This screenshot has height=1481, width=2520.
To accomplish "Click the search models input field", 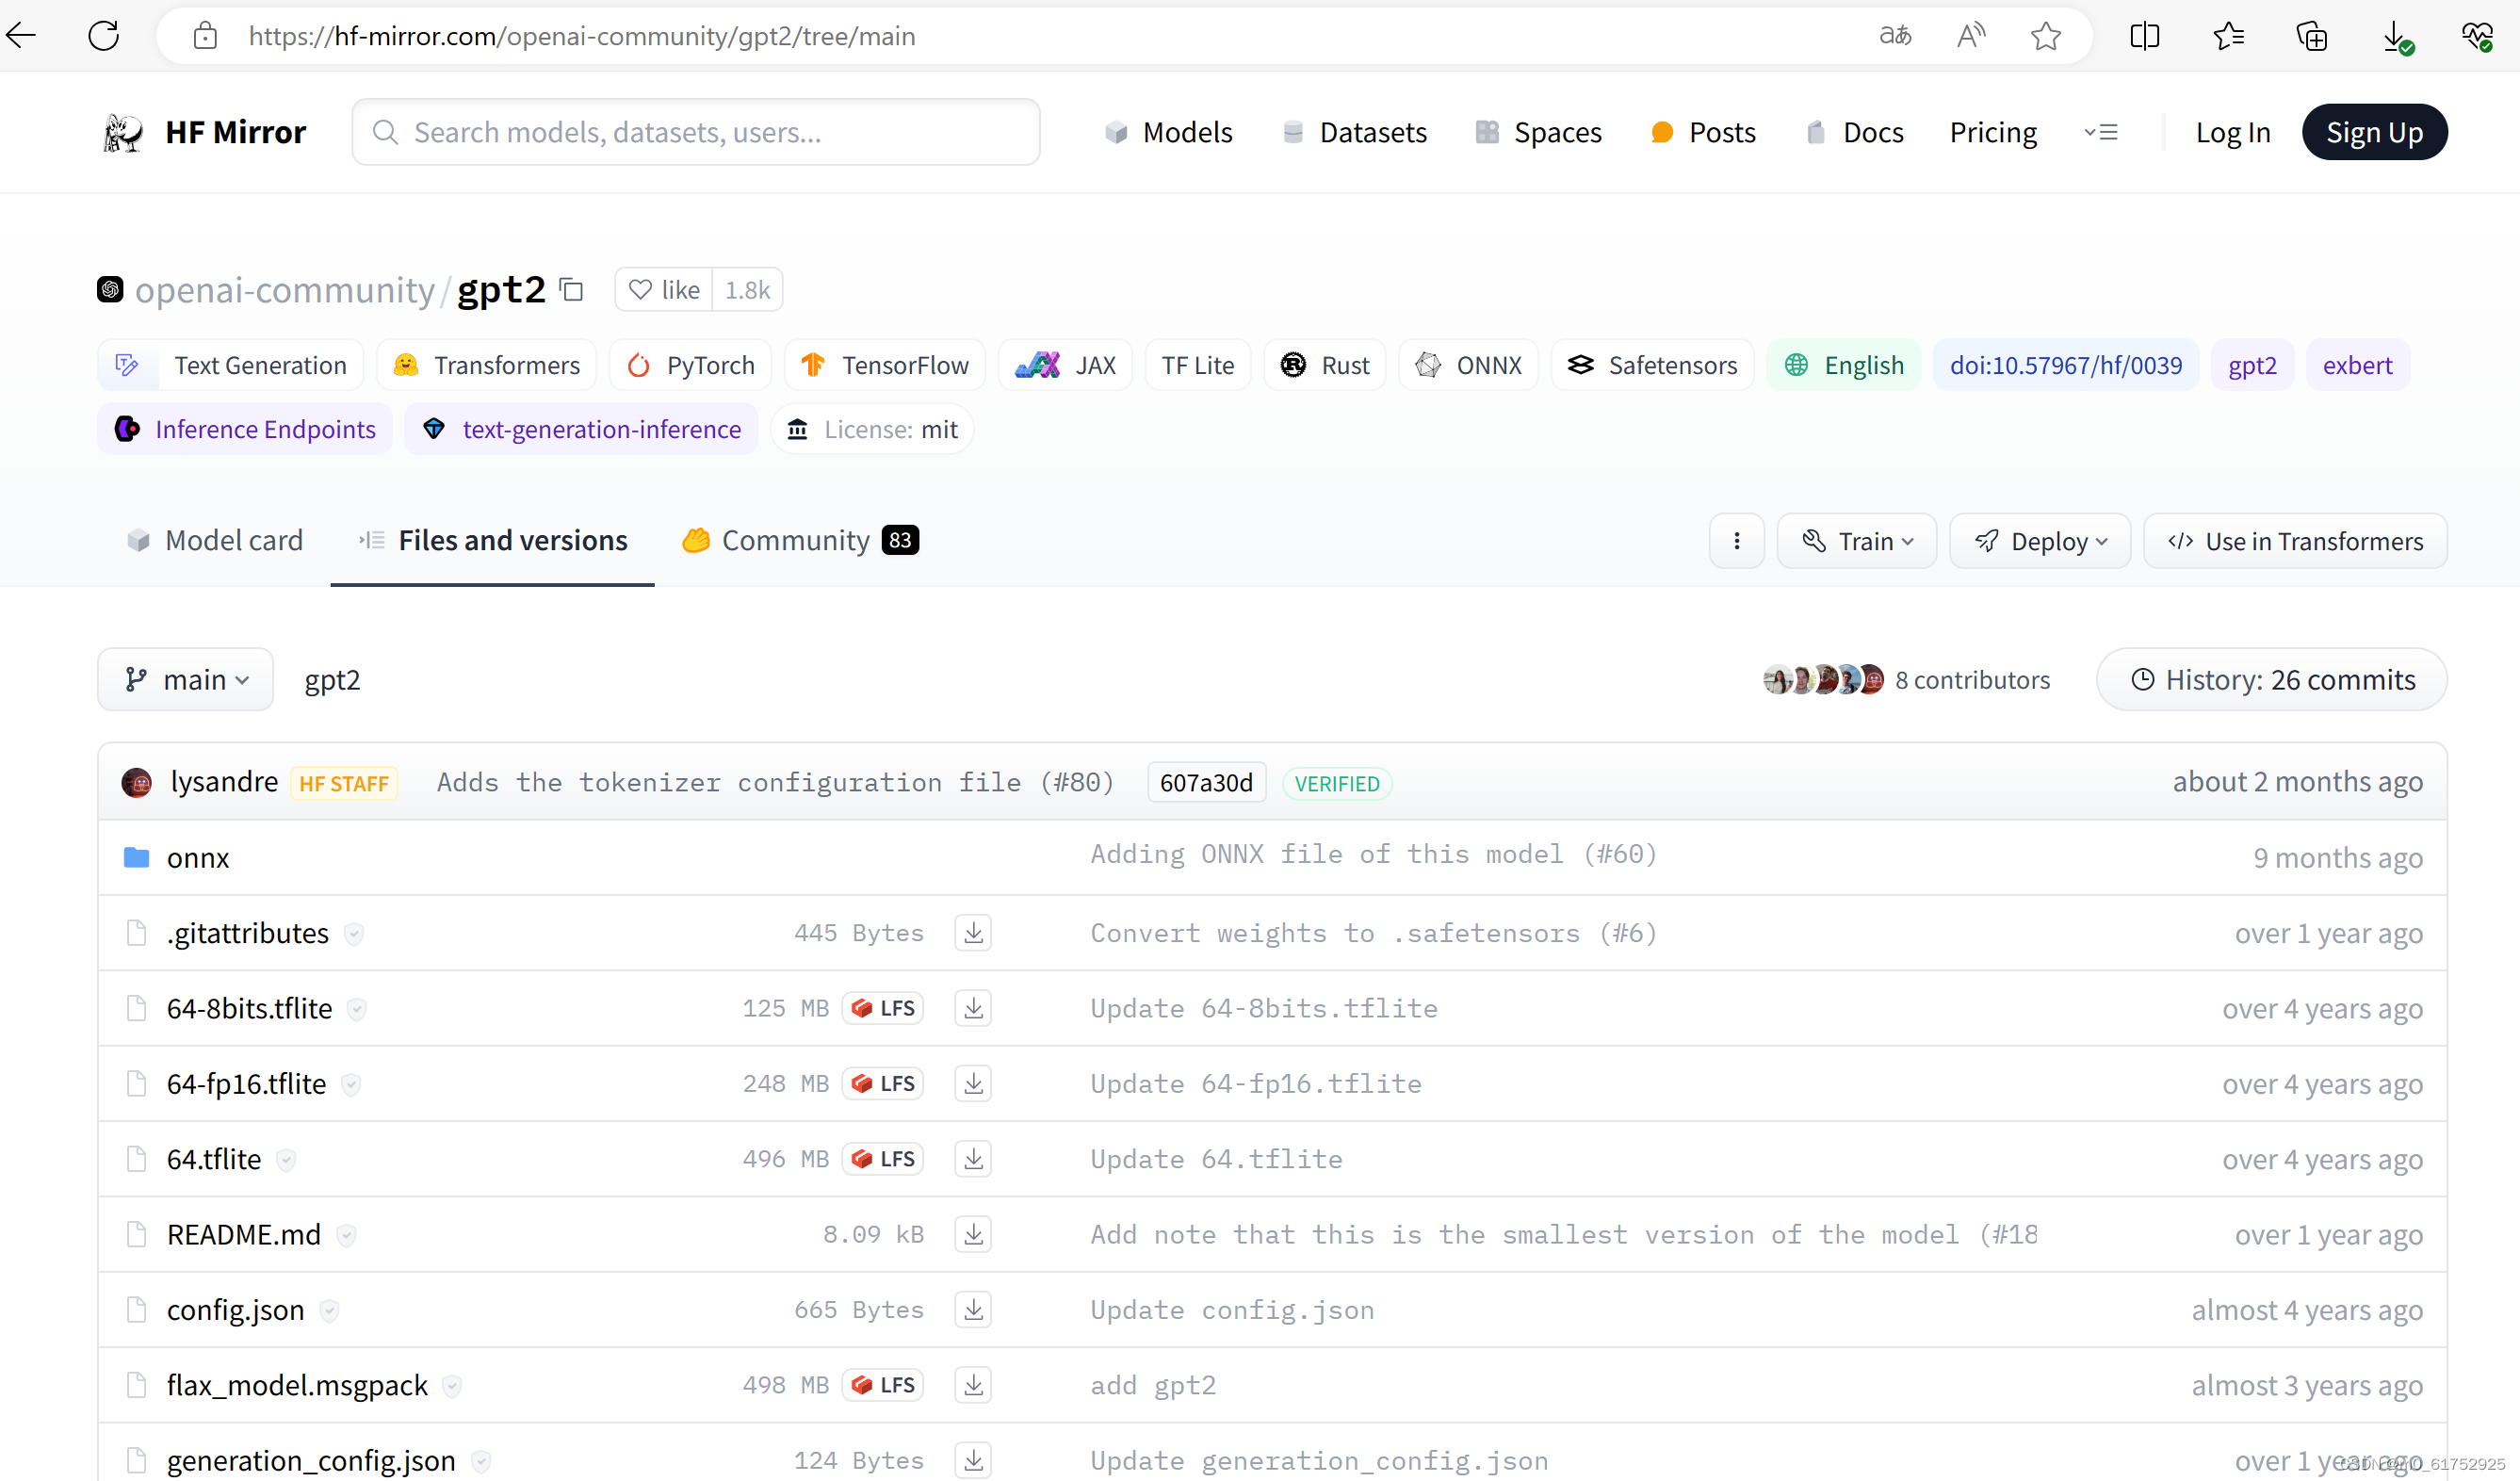I will click(697, 132).
